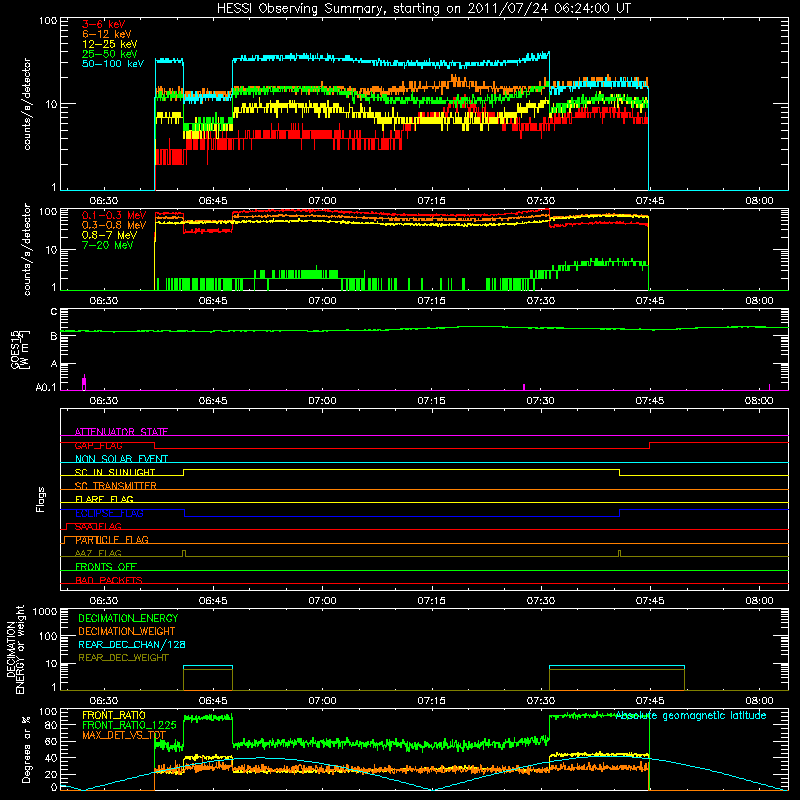The width and height of the screenshot is (800, 800).
Task: Select the ECLIPSE_FLAG label
Action: pos(109,513)
